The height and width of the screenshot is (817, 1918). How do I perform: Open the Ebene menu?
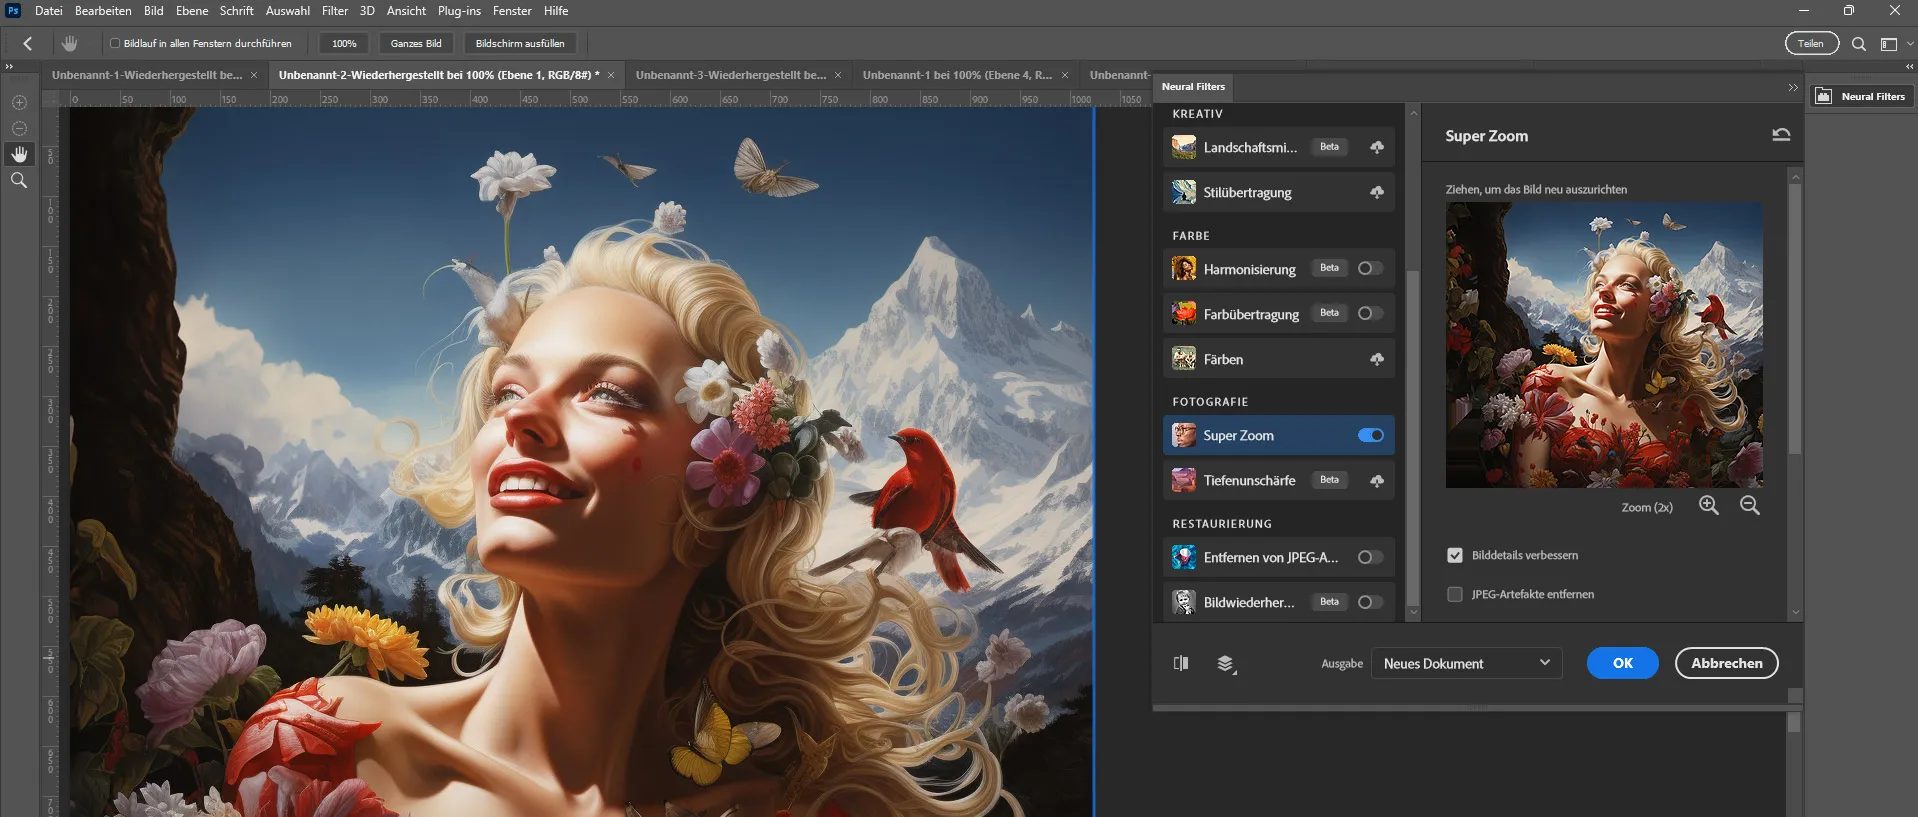[x=192, y=11]
